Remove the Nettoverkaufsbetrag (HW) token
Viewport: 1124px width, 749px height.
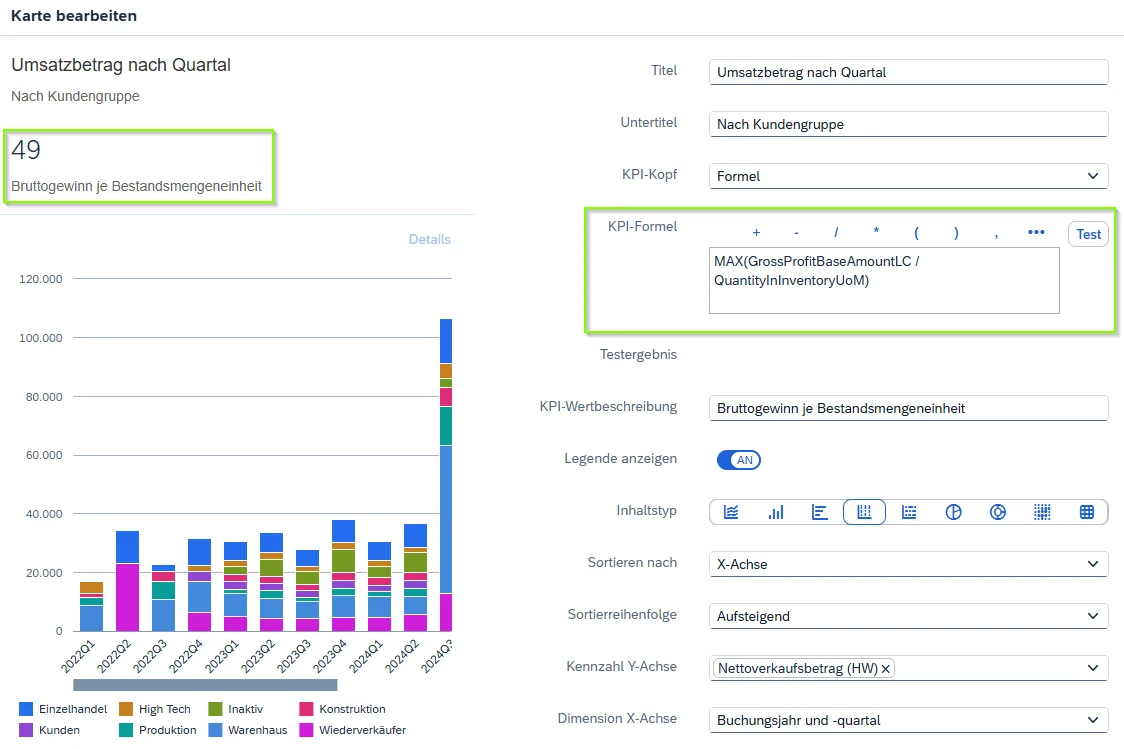click(886, 668)
